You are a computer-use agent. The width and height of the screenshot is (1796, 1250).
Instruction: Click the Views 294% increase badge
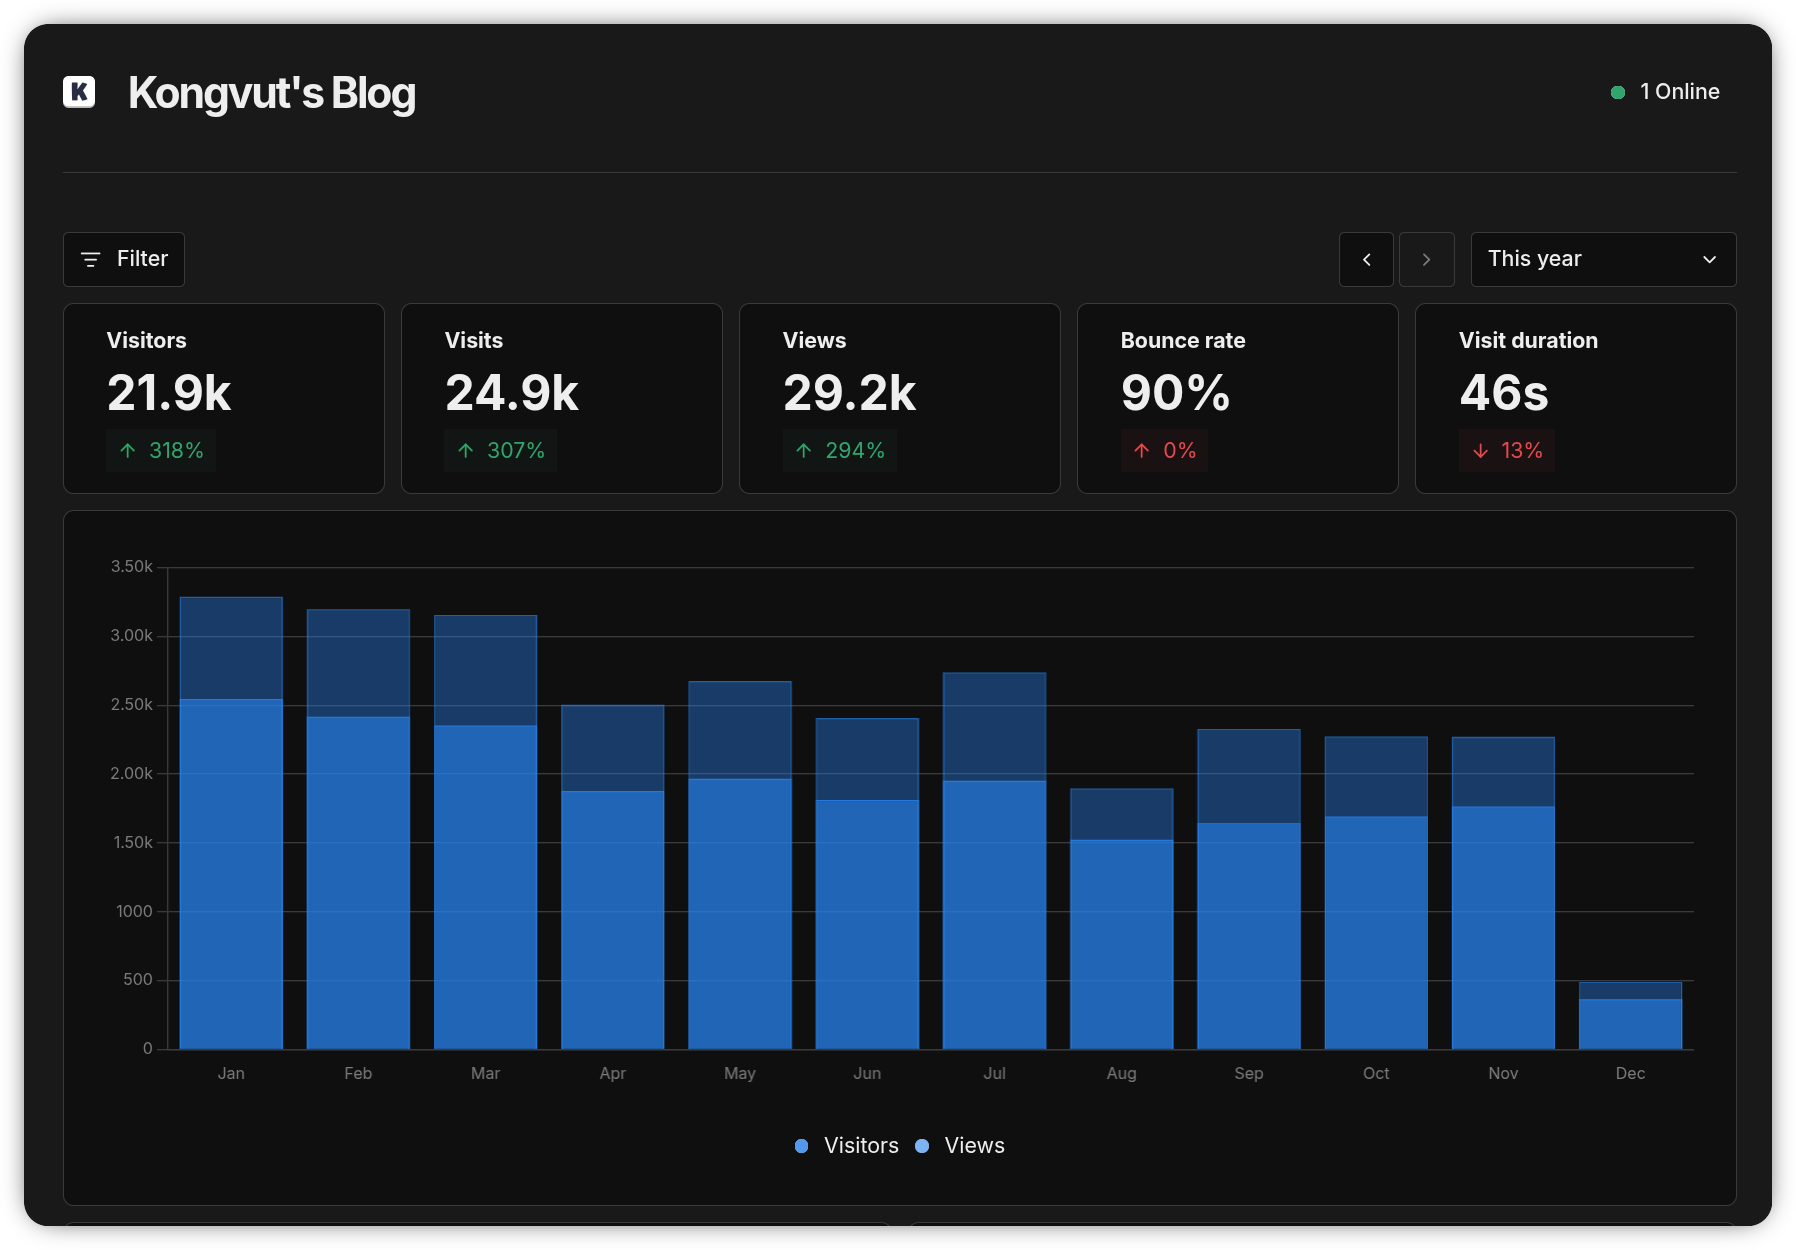coord(839,451)
